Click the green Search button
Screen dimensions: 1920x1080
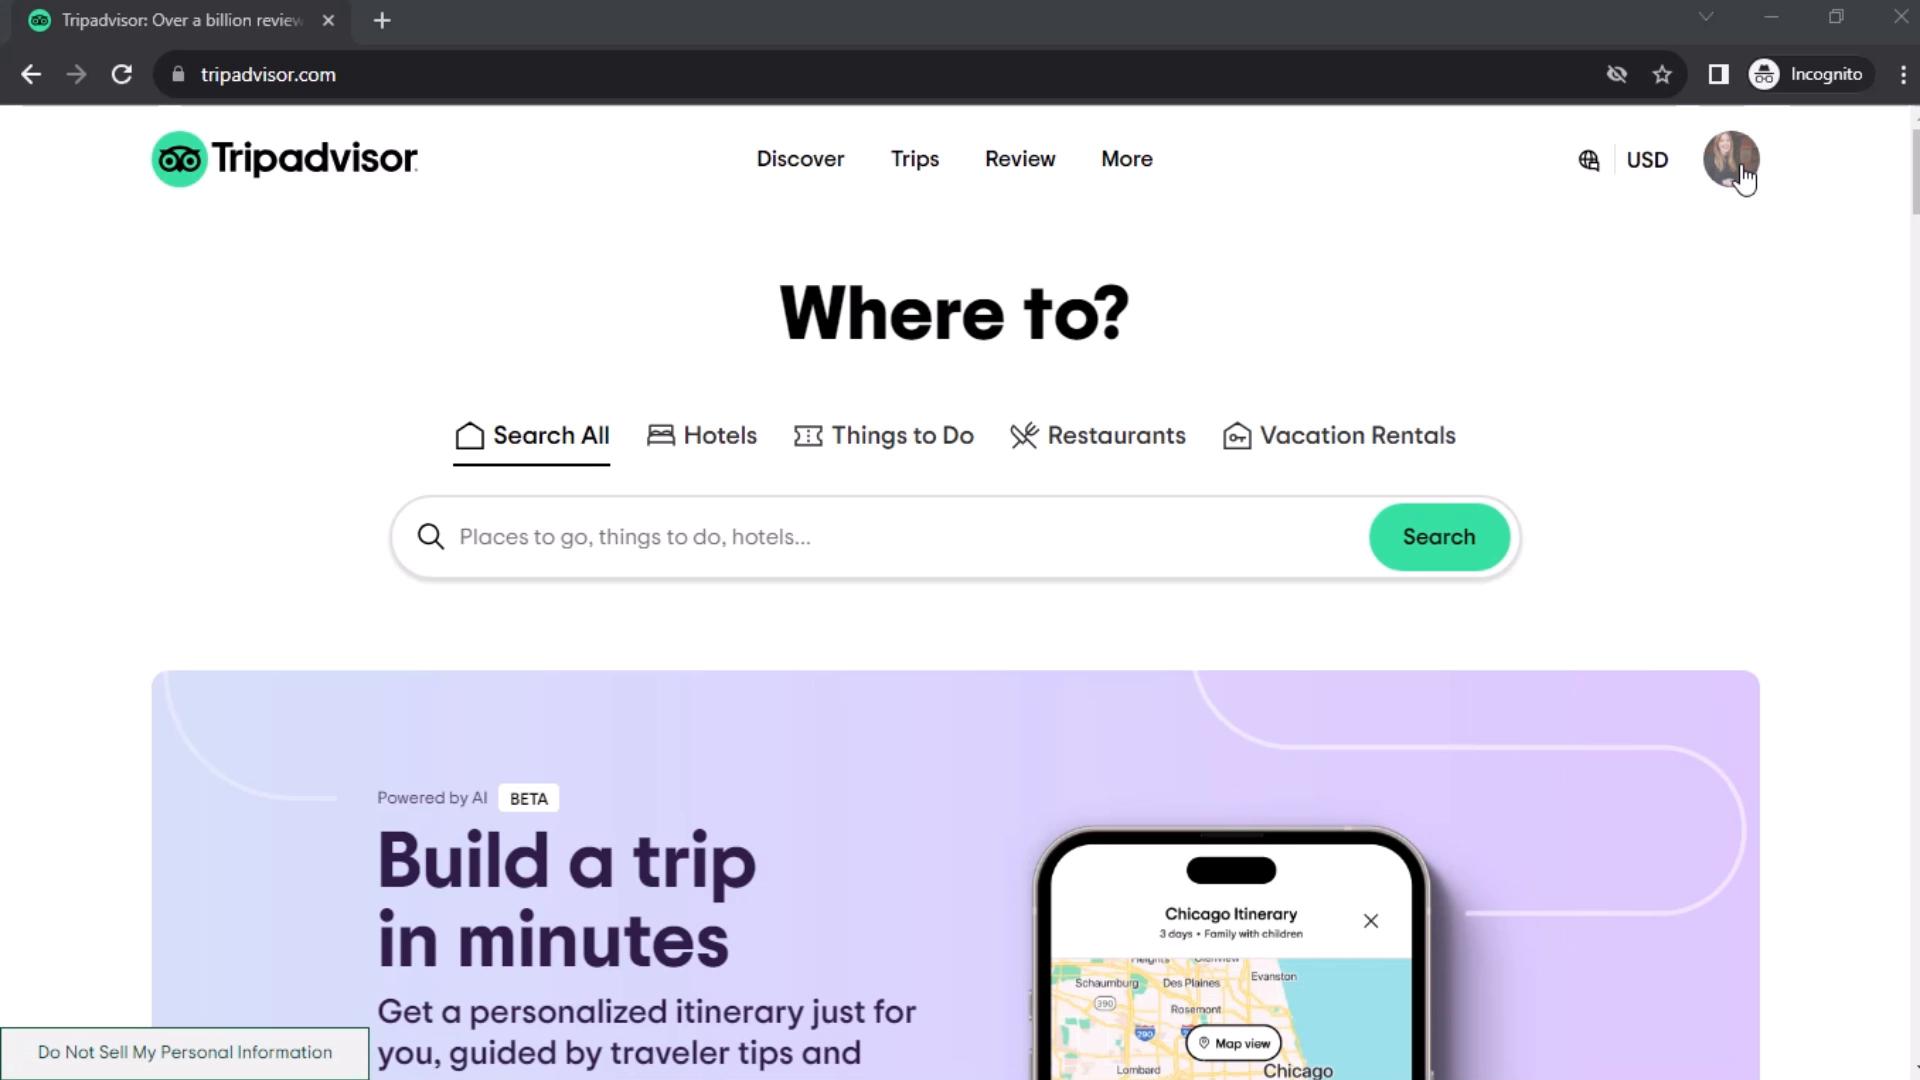tap(1440, 537)
